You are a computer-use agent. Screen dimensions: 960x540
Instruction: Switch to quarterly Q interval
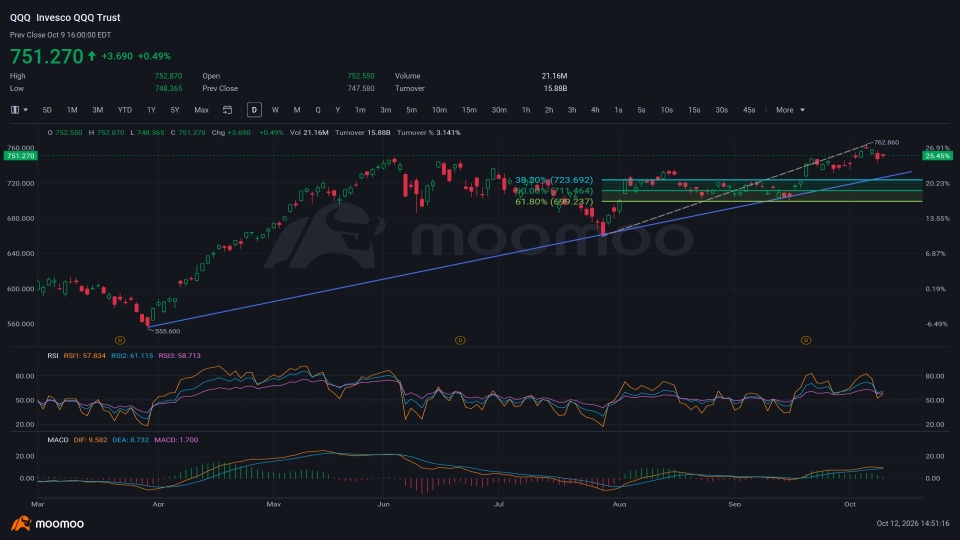(x=318, y=110)
